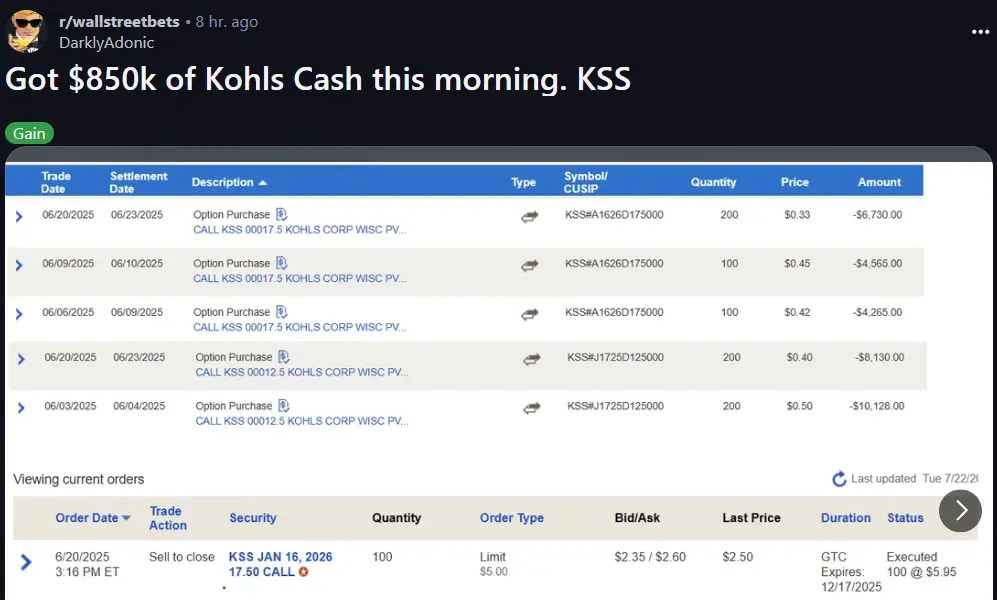Image resolution: width=997 pixels, height=600 pixels.
Task: Click the '8 hr. ago' post timestamp
Action: pyautogui.click(x=227, y=22)
